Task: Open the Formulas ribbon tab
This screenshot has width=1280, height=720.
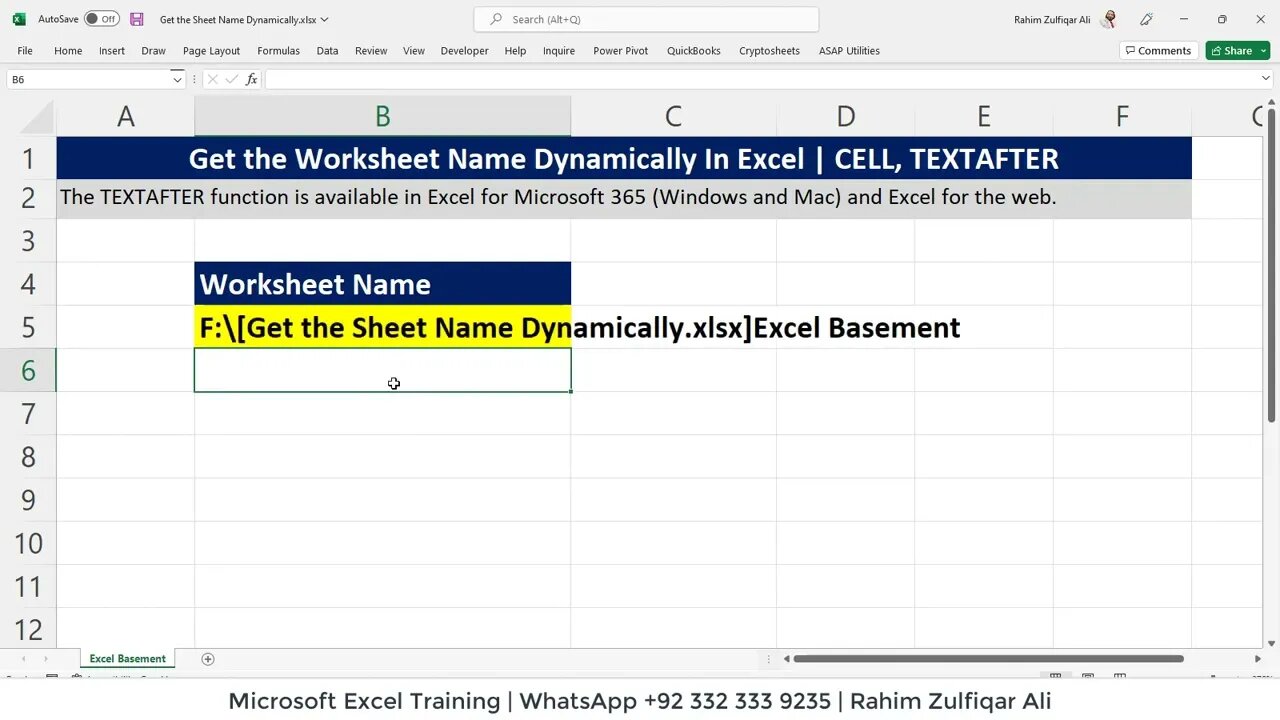Action: coord(278,51)
